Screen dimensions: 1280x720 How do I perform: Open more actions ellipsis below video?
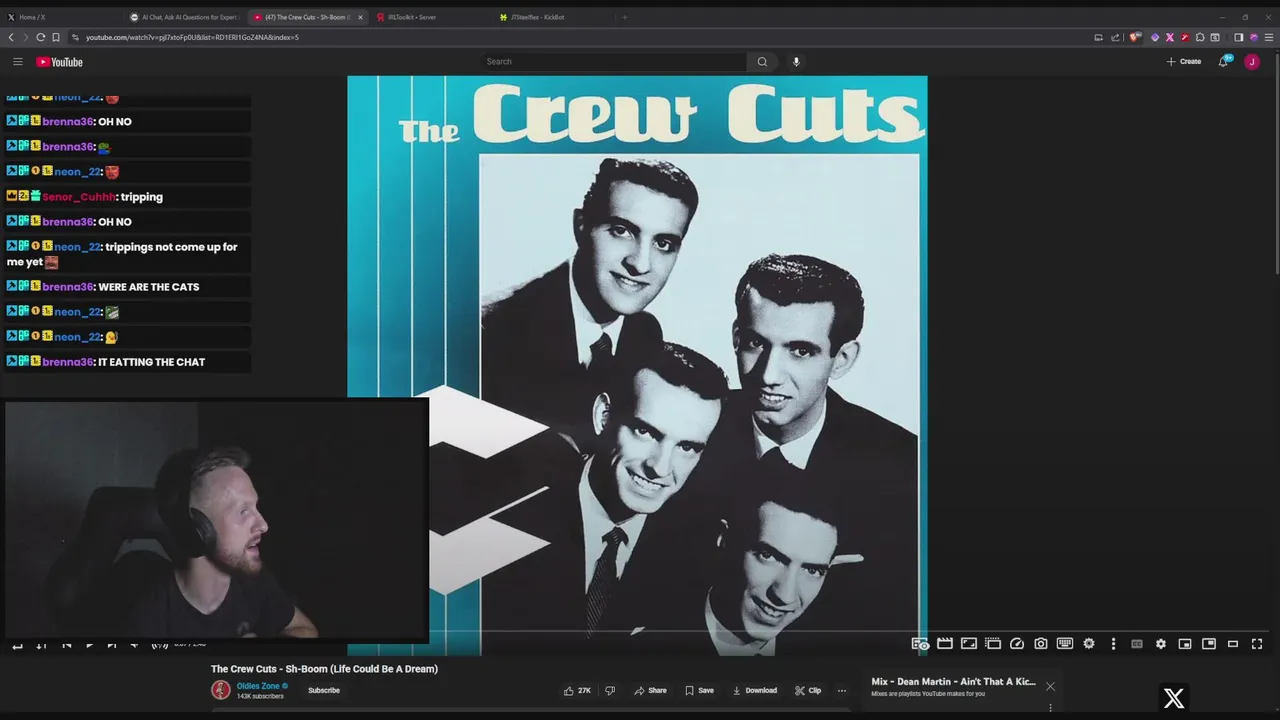(842, 690)
